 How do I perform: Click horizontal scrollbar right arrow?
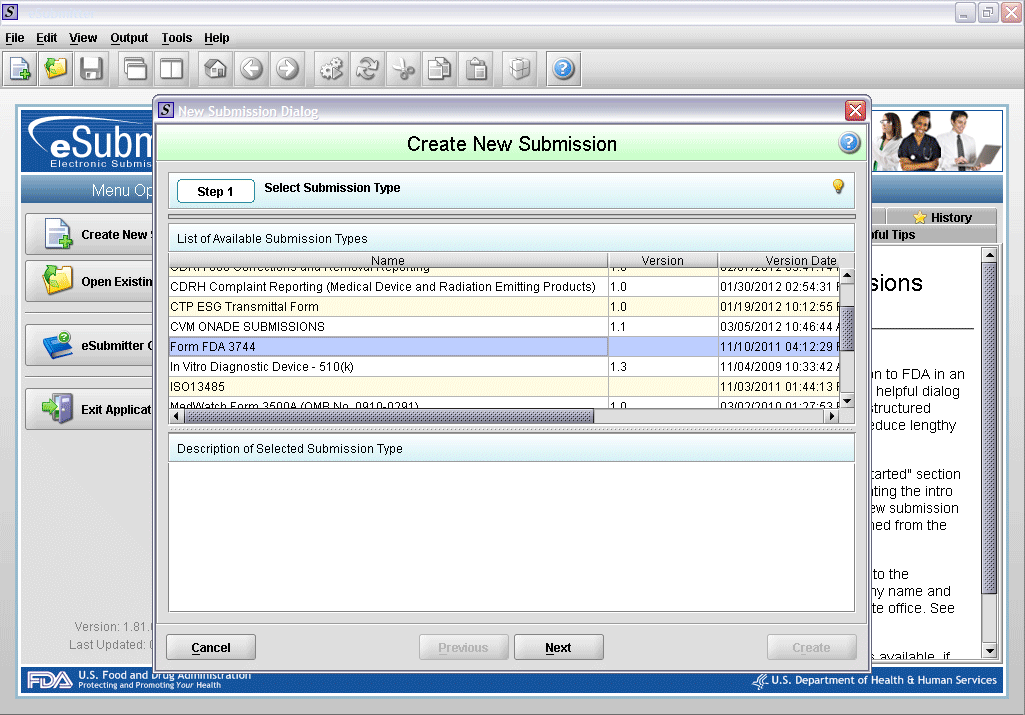tap(832, 416)
